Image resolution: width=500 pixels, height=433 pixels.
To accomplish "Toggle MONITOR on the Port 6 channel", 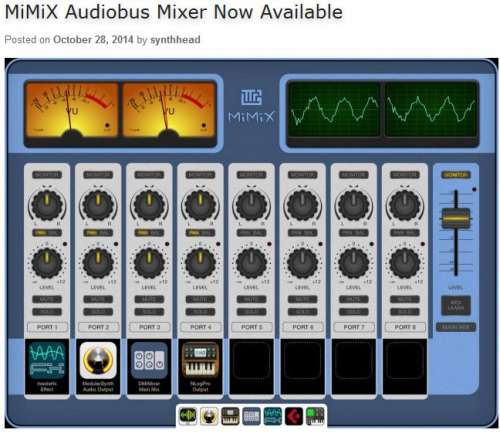I will pos(303,175).
